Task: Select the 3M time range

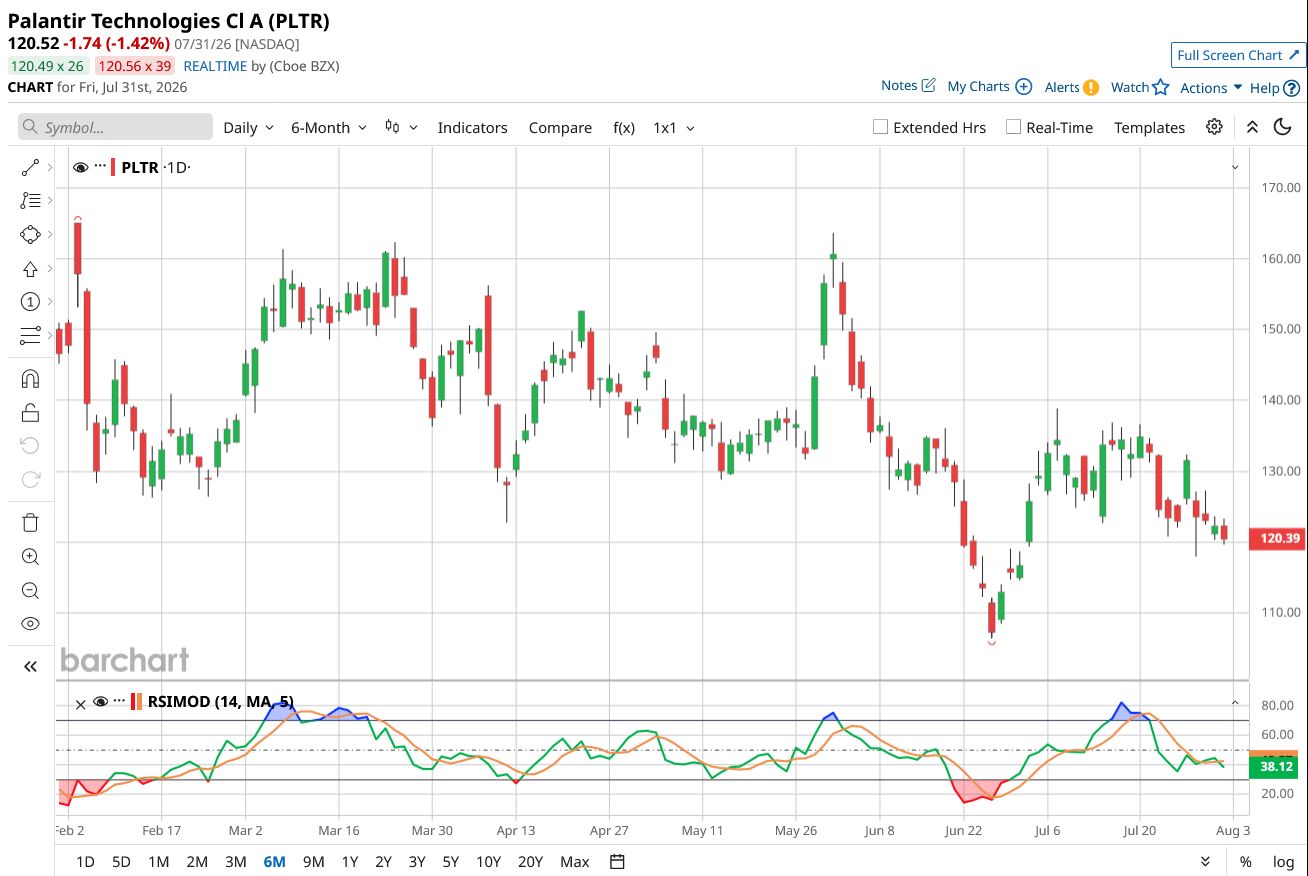Action: click(x=235, y=862)
